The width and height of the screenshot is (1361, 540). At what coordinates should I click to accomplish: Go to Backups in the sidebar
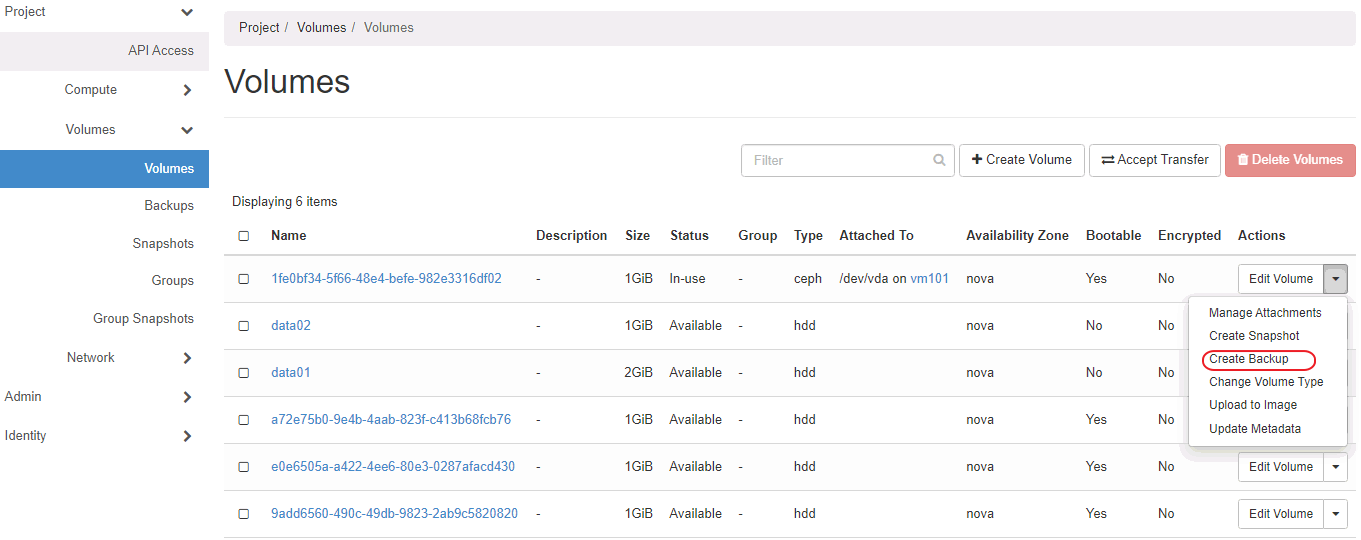pos(168,206)
